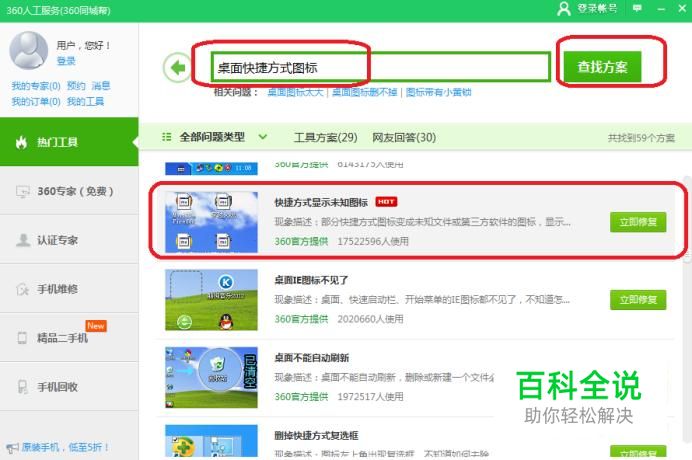Viewport: 692px width, 460px height.
Task: Click the flame icon beside 热门工具
Action: click(x=21, y=142)
